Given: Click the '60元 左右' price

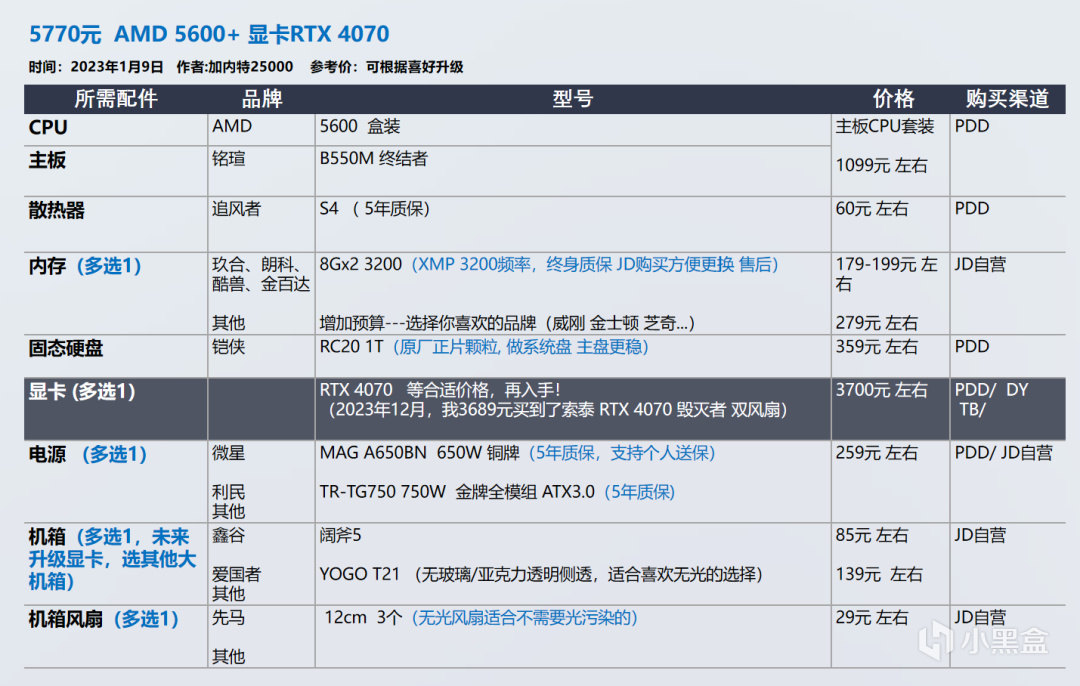Looking at the screenshot, I should 872,209.
